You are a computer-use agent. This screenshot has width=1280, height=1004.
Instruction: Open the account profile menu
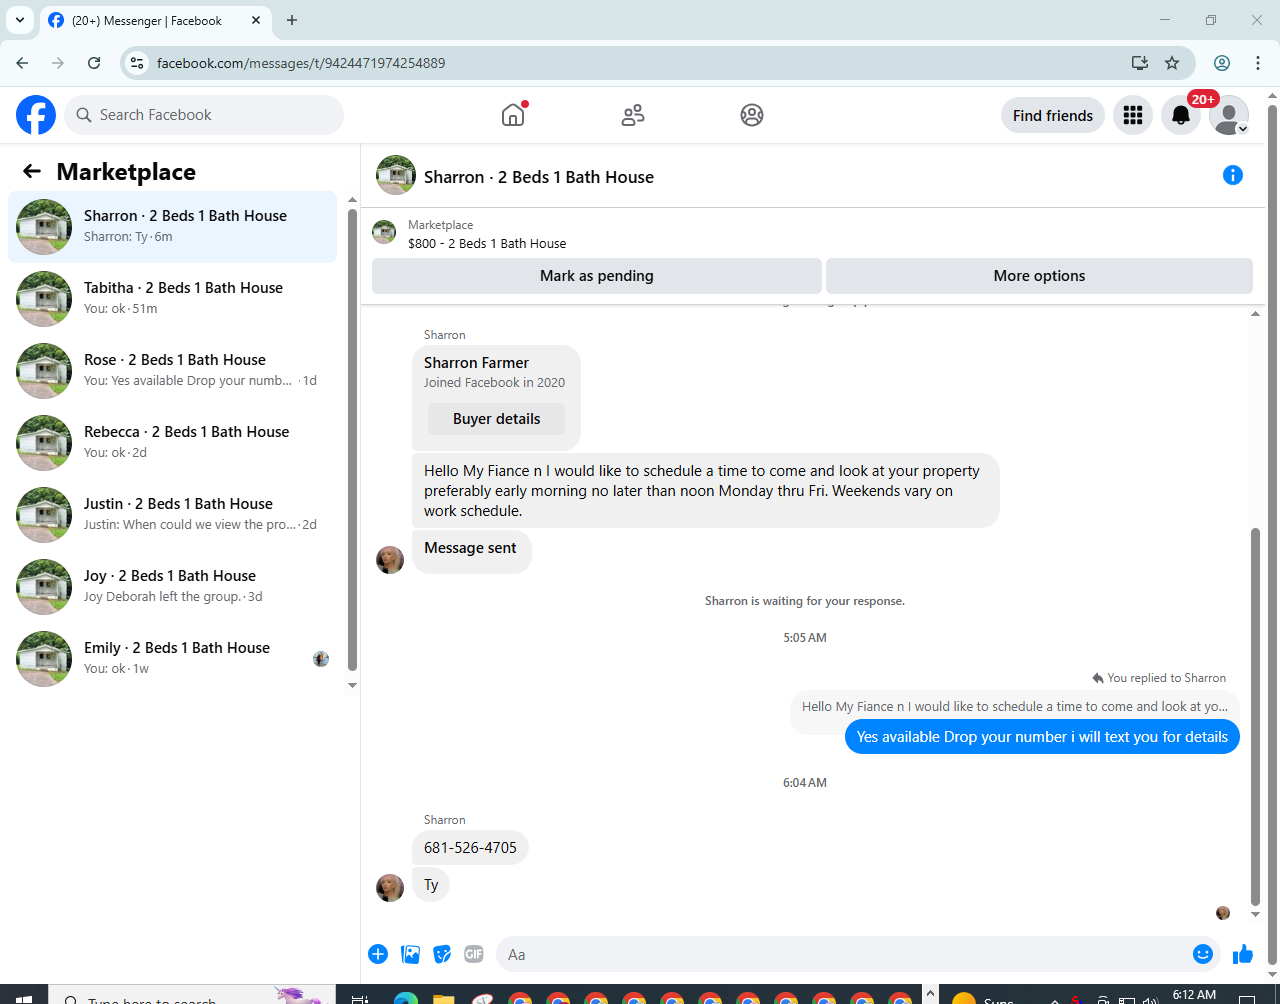click(x=1229, y=115)
